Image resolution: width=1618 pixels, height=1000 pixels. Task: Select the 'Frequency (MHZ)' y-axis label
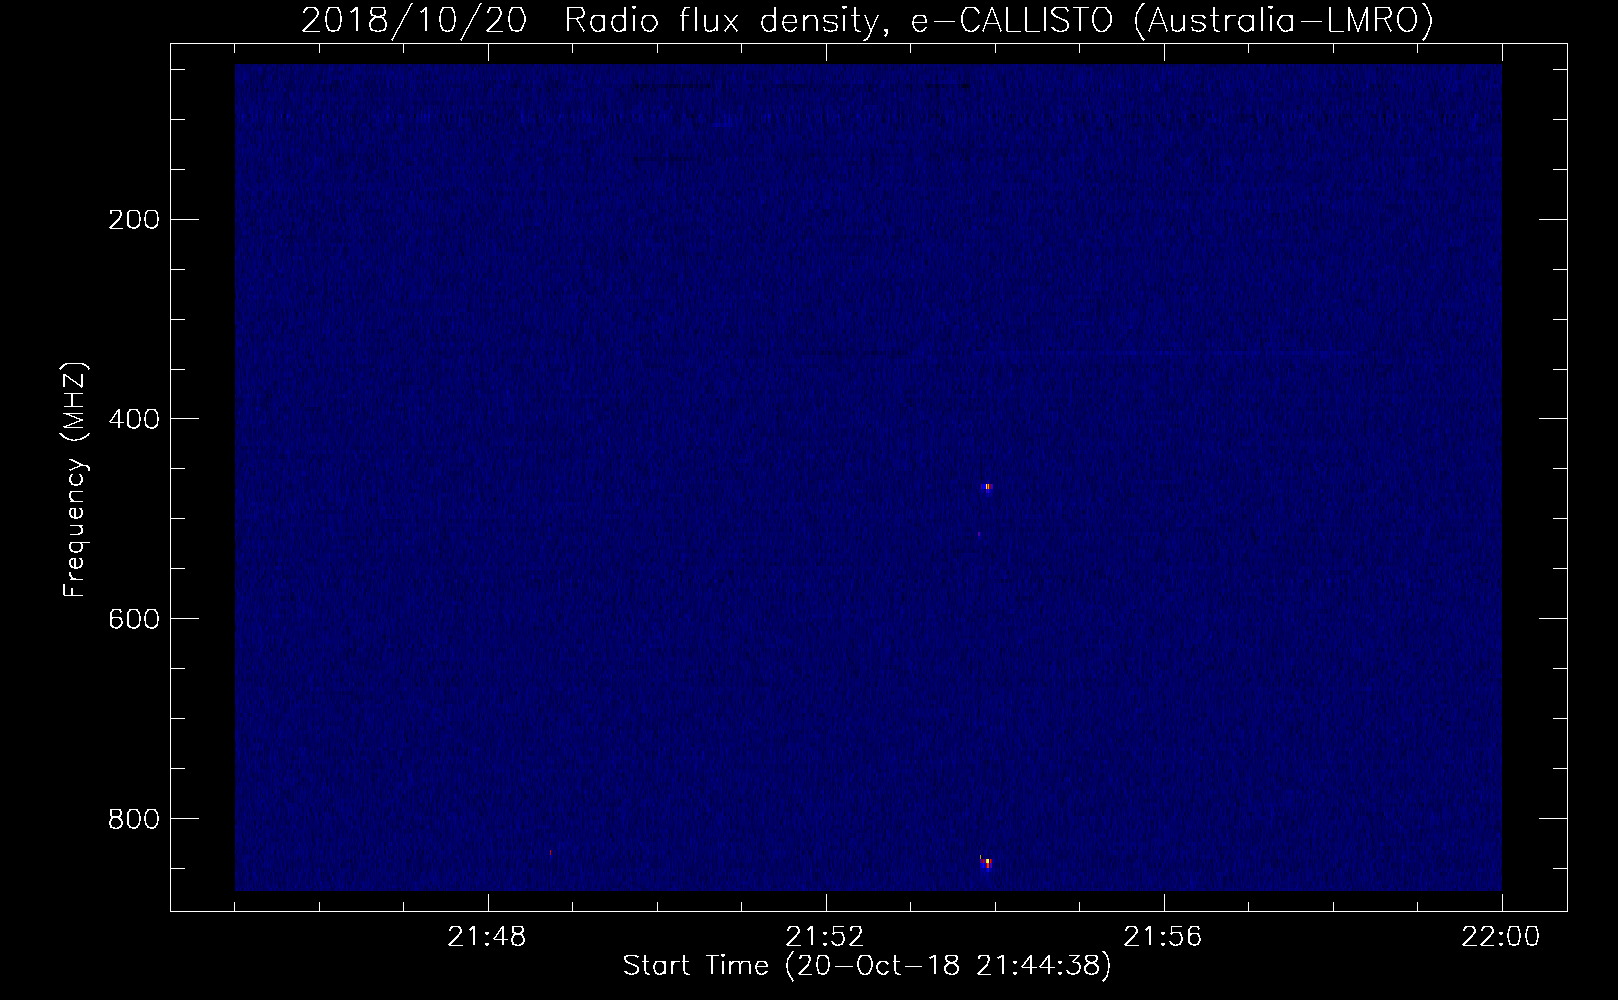pos(75,480)
